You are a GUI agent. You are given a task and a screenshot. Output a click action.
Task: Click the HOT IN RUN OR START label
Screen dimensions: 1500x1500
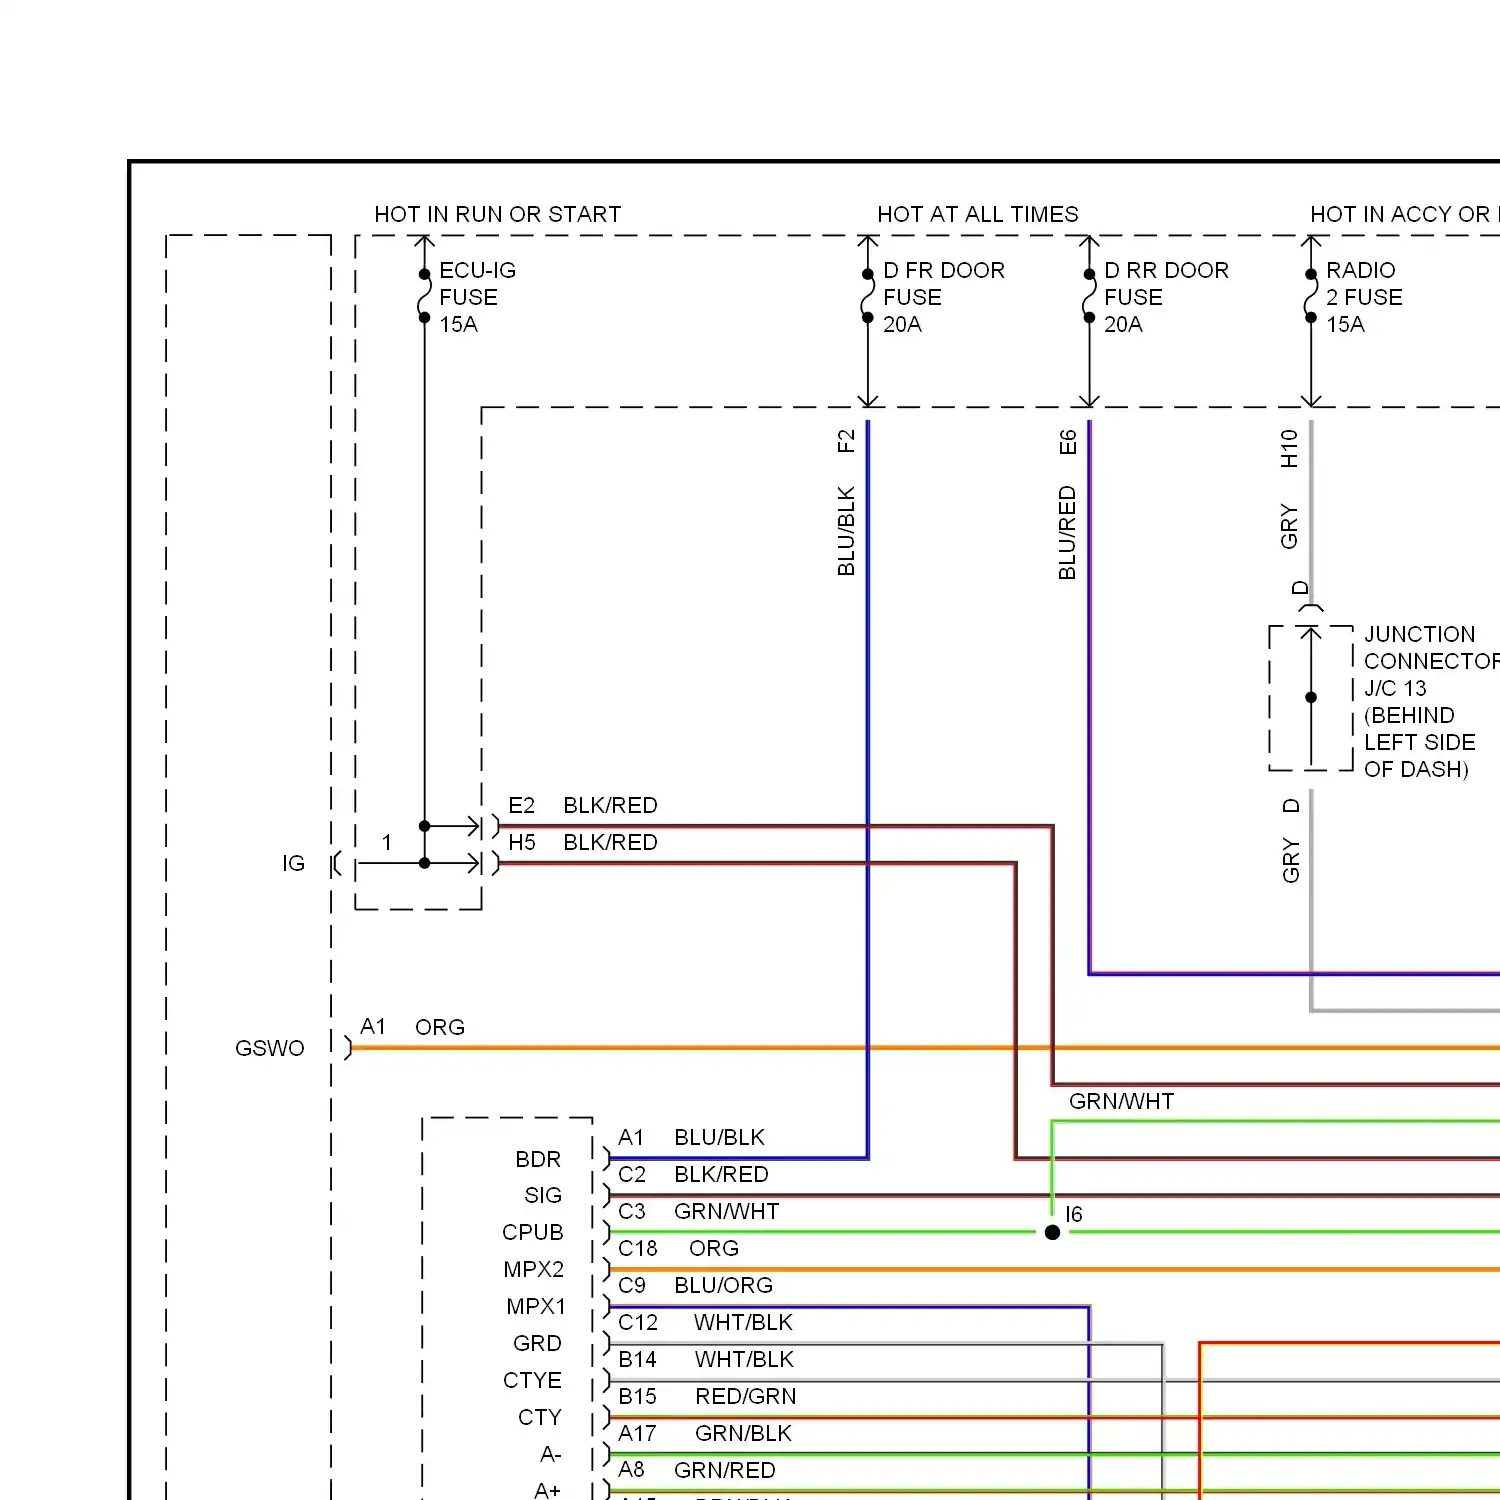497,214
